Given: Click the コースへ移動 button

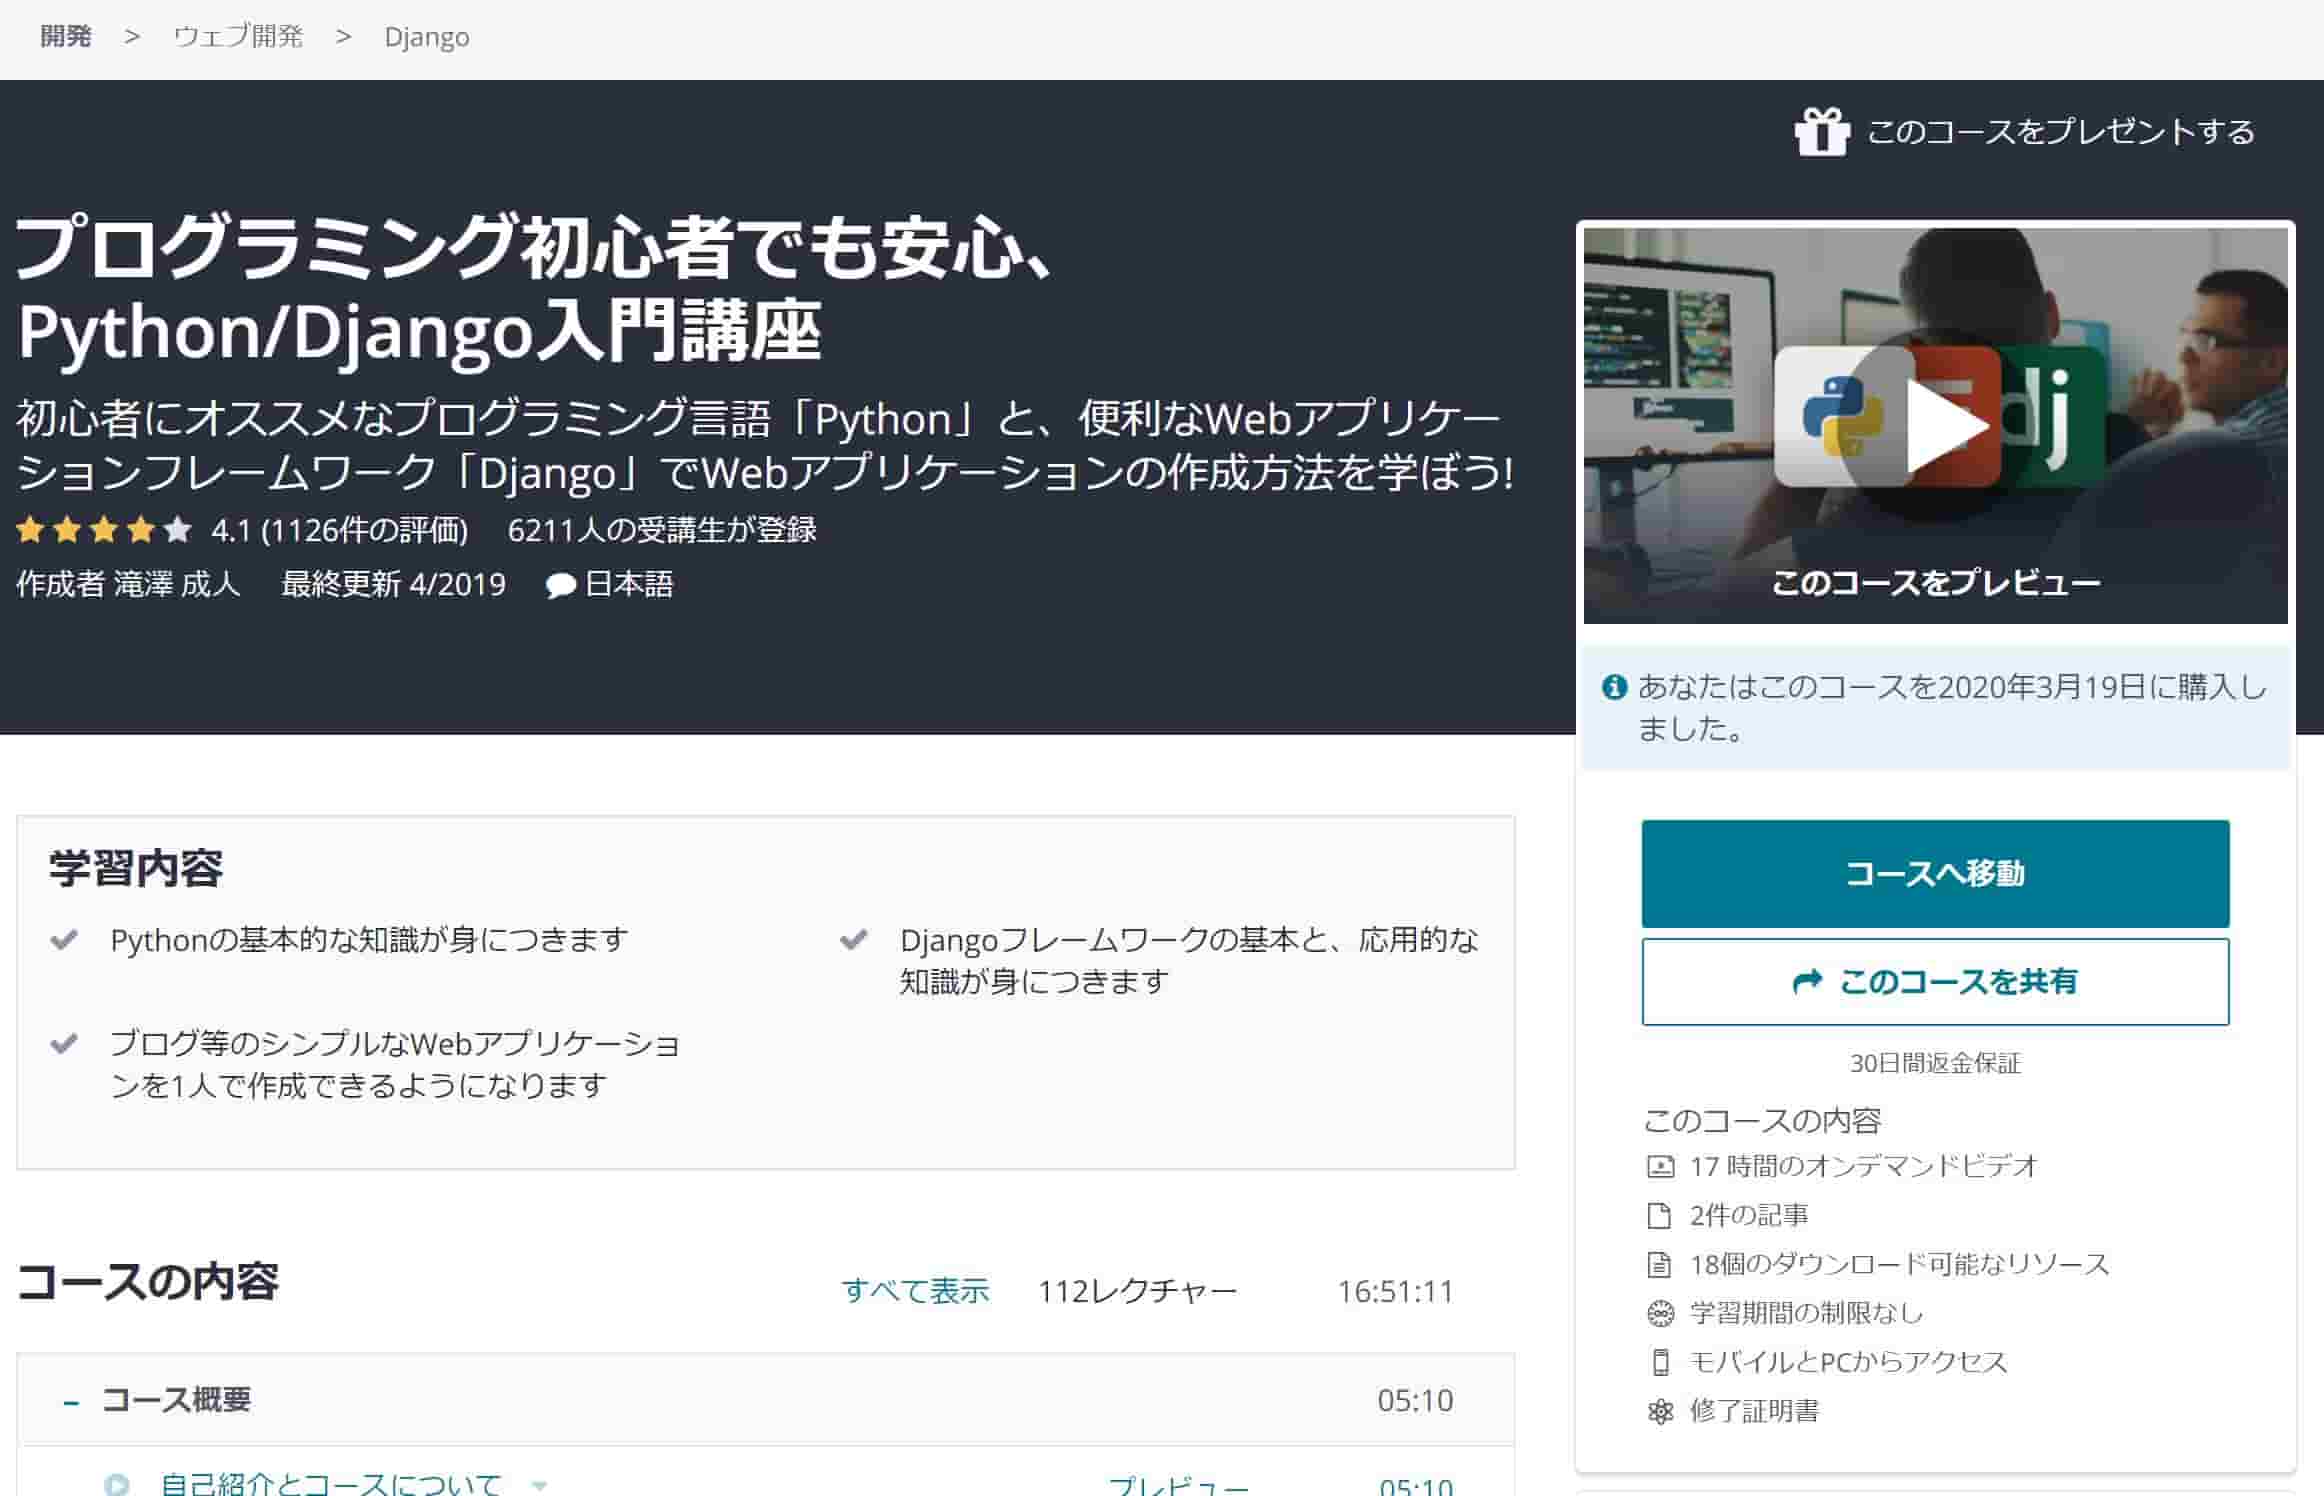Looking at the screenshot, I should (x=1935, y=874).
